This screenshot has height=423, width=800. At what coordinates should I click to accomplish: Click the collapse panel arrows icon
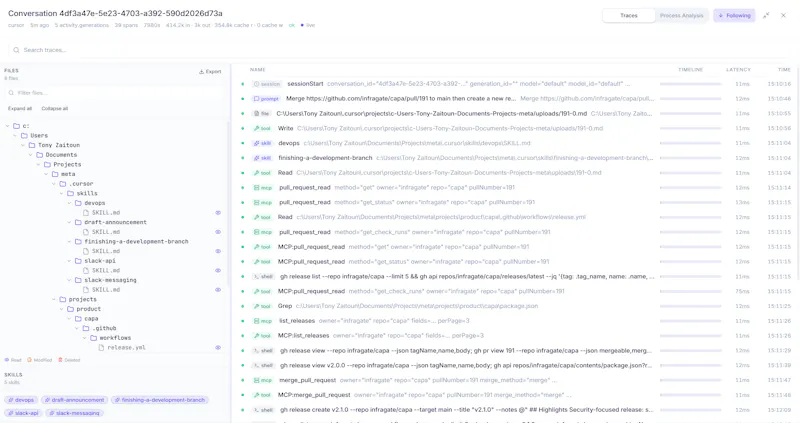(x=766, y=16)
